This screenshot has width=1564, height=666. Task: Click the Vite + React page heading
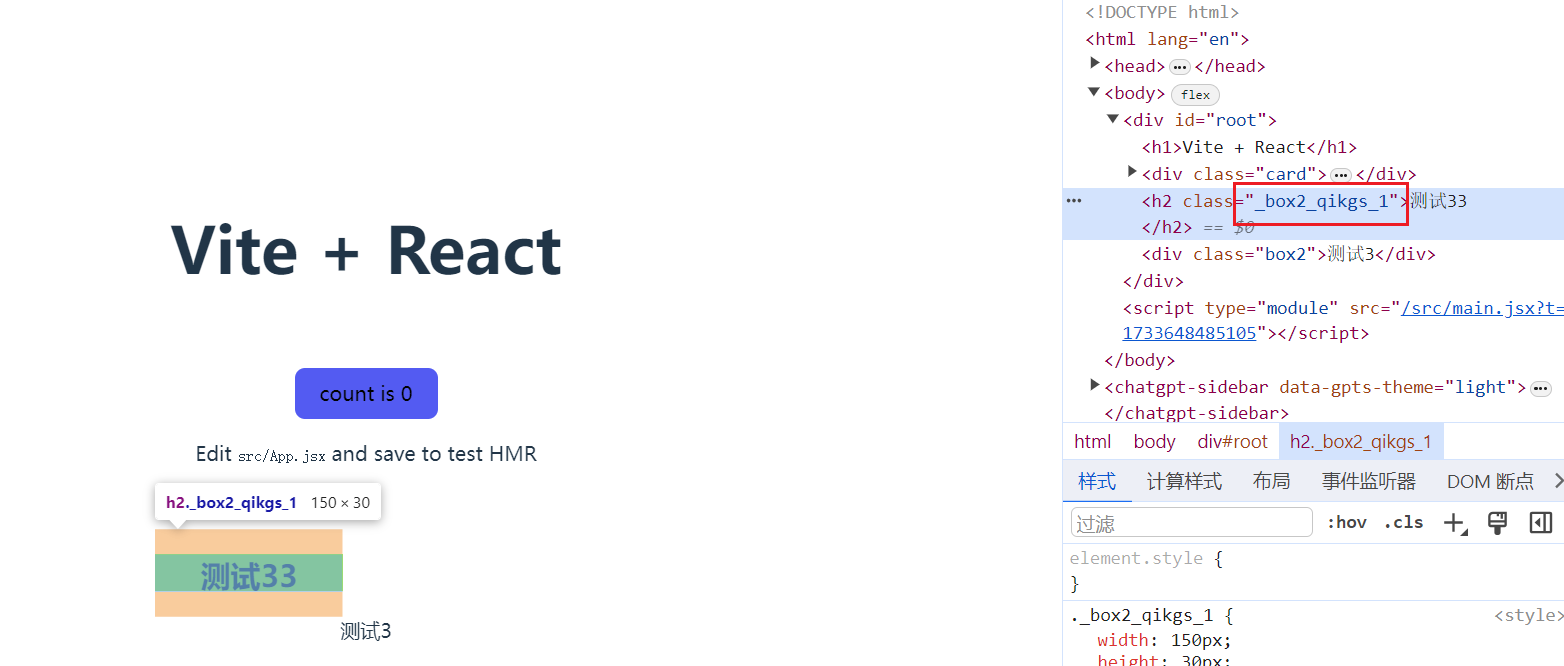pyautogui.click(x=366, y=250)
